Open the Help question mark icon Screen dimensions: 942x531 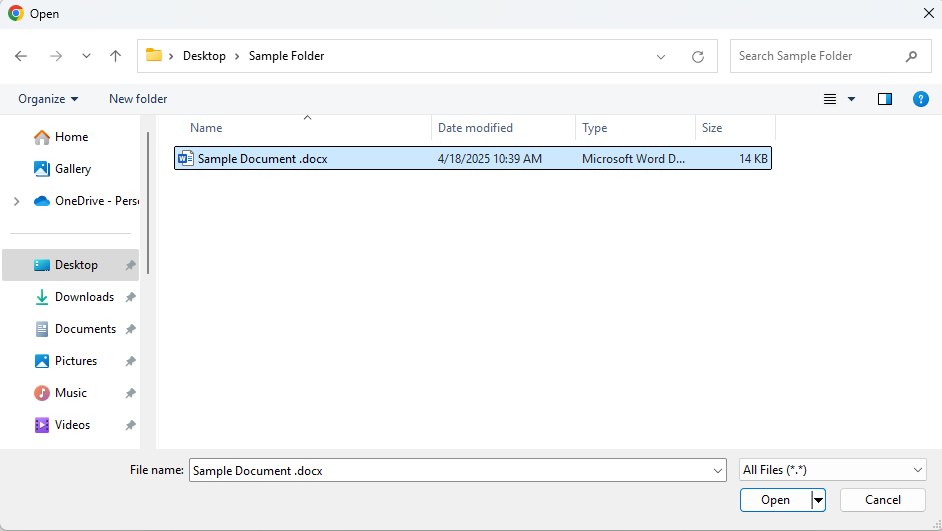click(x=921, y=99)
